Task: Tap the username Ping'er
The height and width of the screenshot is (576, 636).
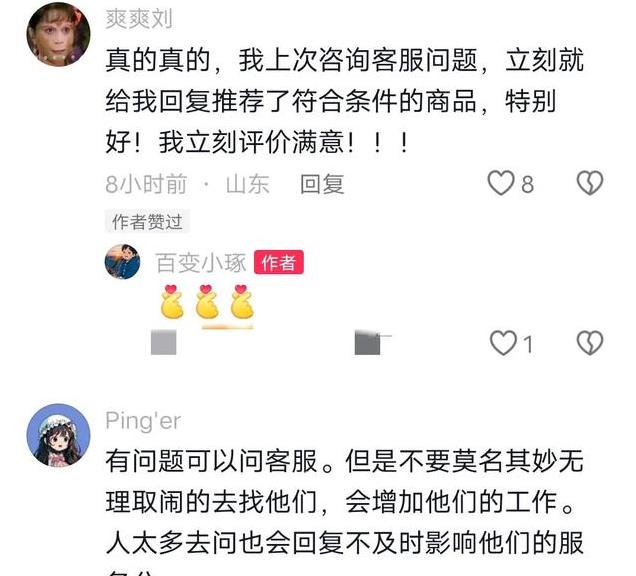Action: click(143, 421)
